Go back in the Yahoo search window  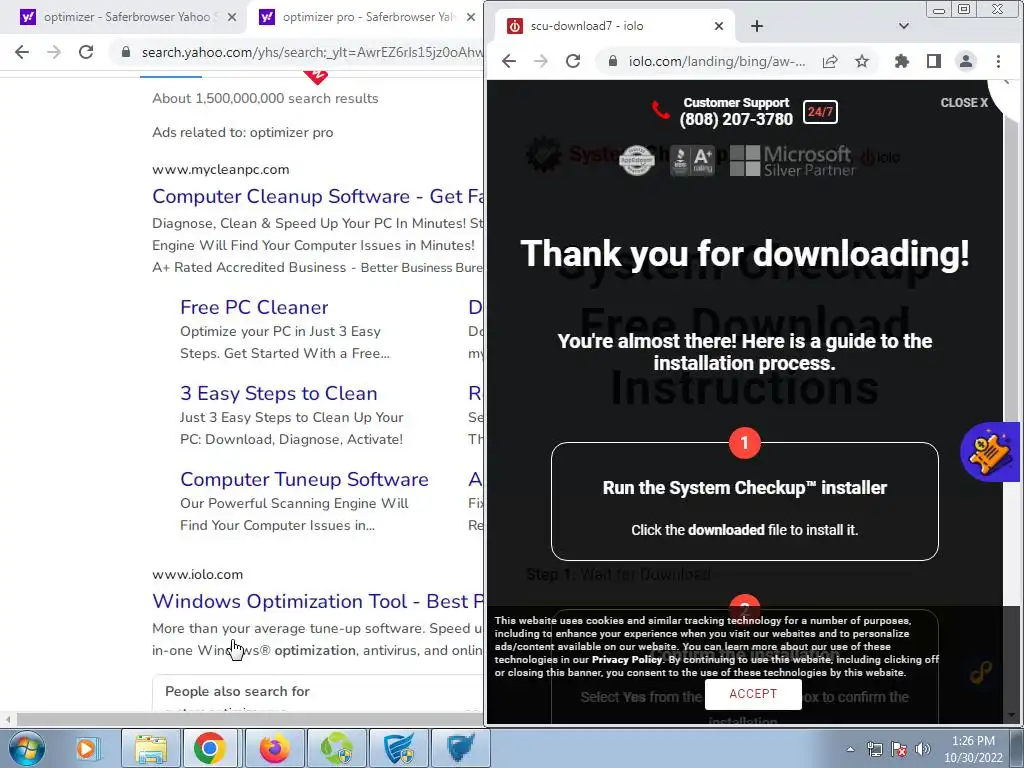(x=22, y=52)
